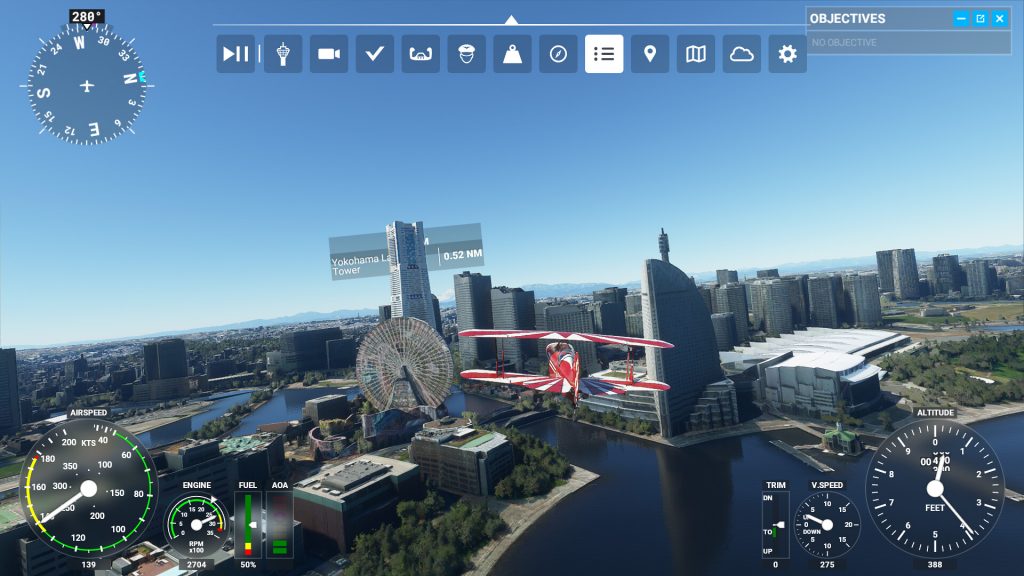Click the trim indicator slider
Screen dimensions: 1024x576
point(776,524)
